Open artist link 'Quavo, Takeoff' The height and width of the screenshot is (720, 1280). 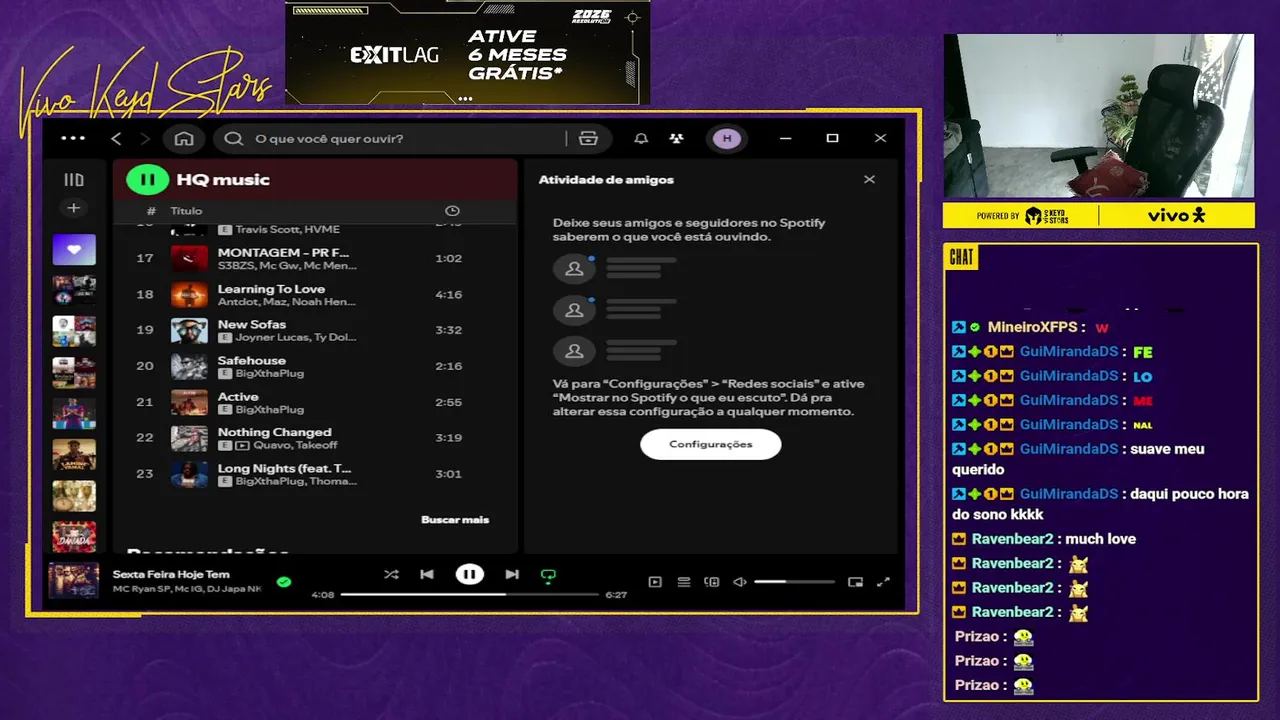click(x=295, y=445)
